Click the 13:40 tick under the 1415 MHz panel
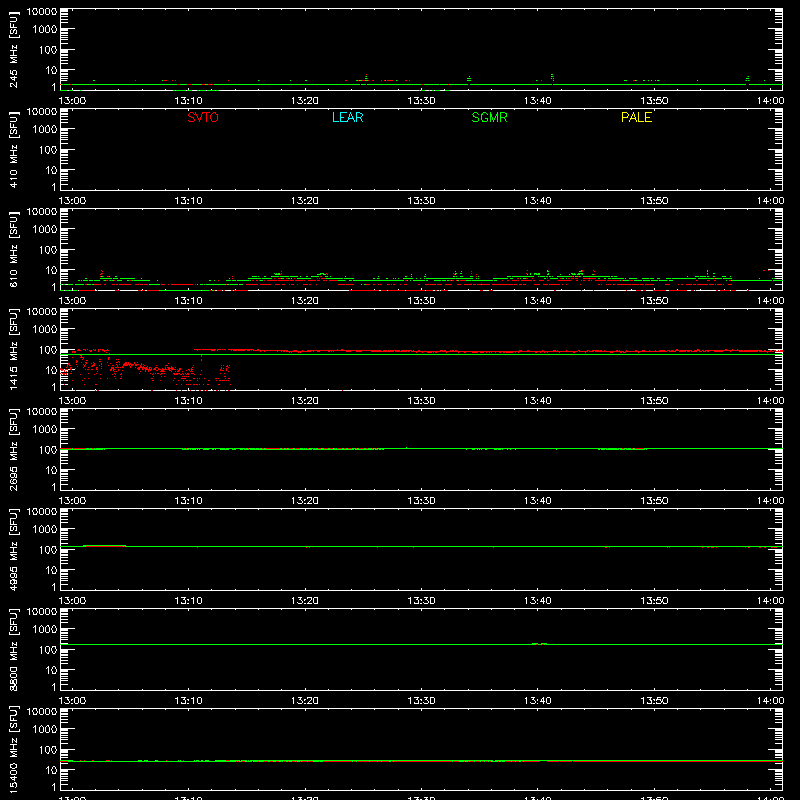Screen dimensions: 800x800 tap(538, 401)
